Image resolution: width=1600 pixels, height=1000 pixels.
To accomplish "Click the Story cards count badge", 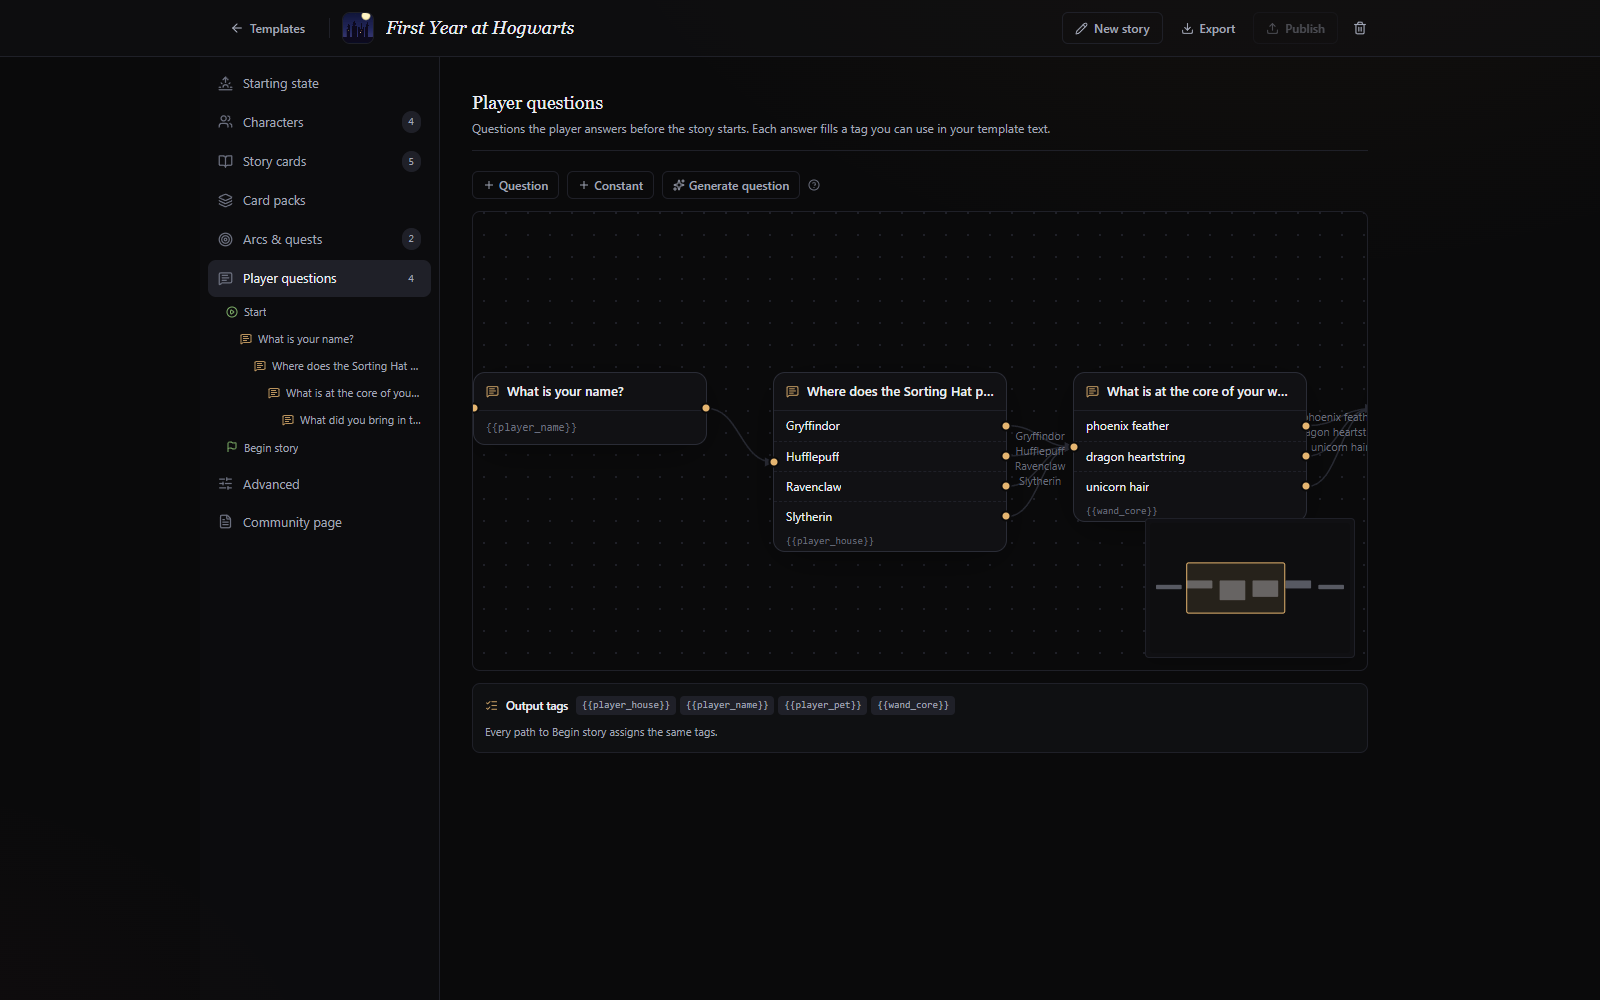I will pyautogui.click(x=411, y=161).
